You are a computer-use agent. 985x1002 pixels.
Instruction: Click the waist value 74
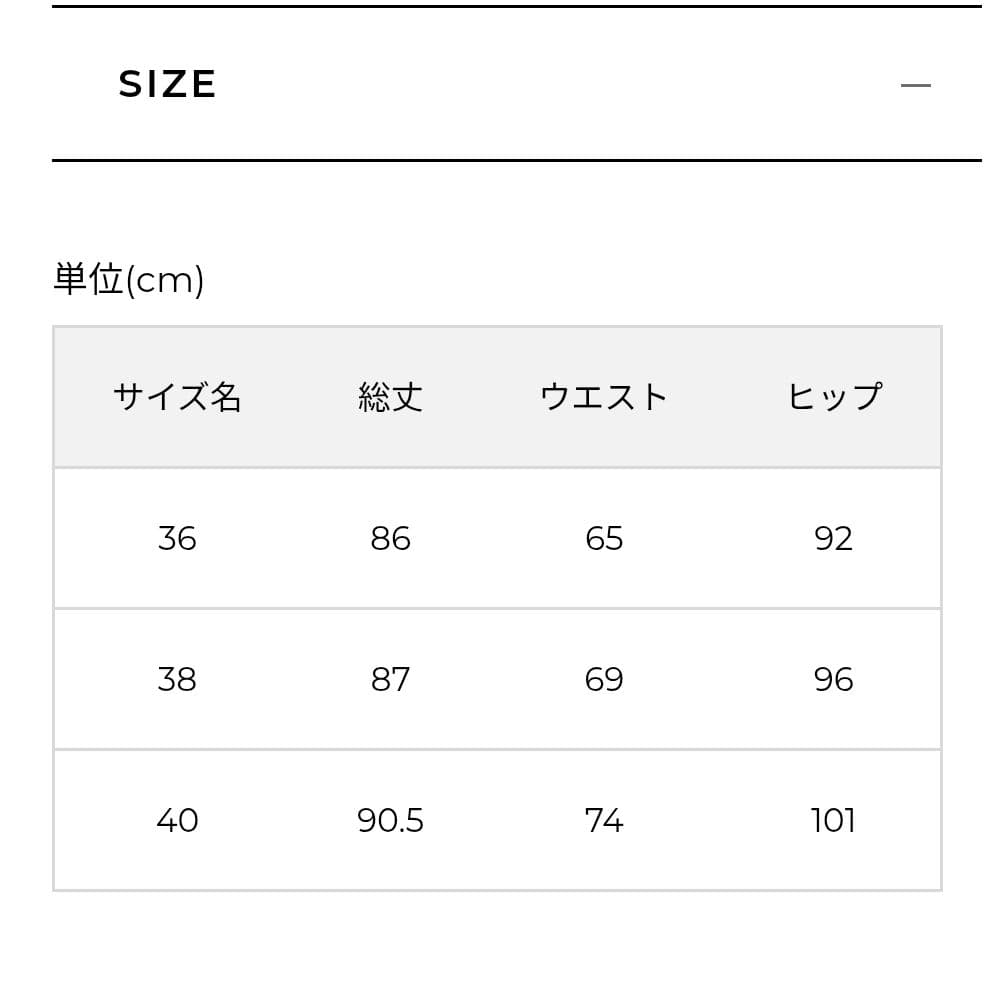click(x=604, y=821)
